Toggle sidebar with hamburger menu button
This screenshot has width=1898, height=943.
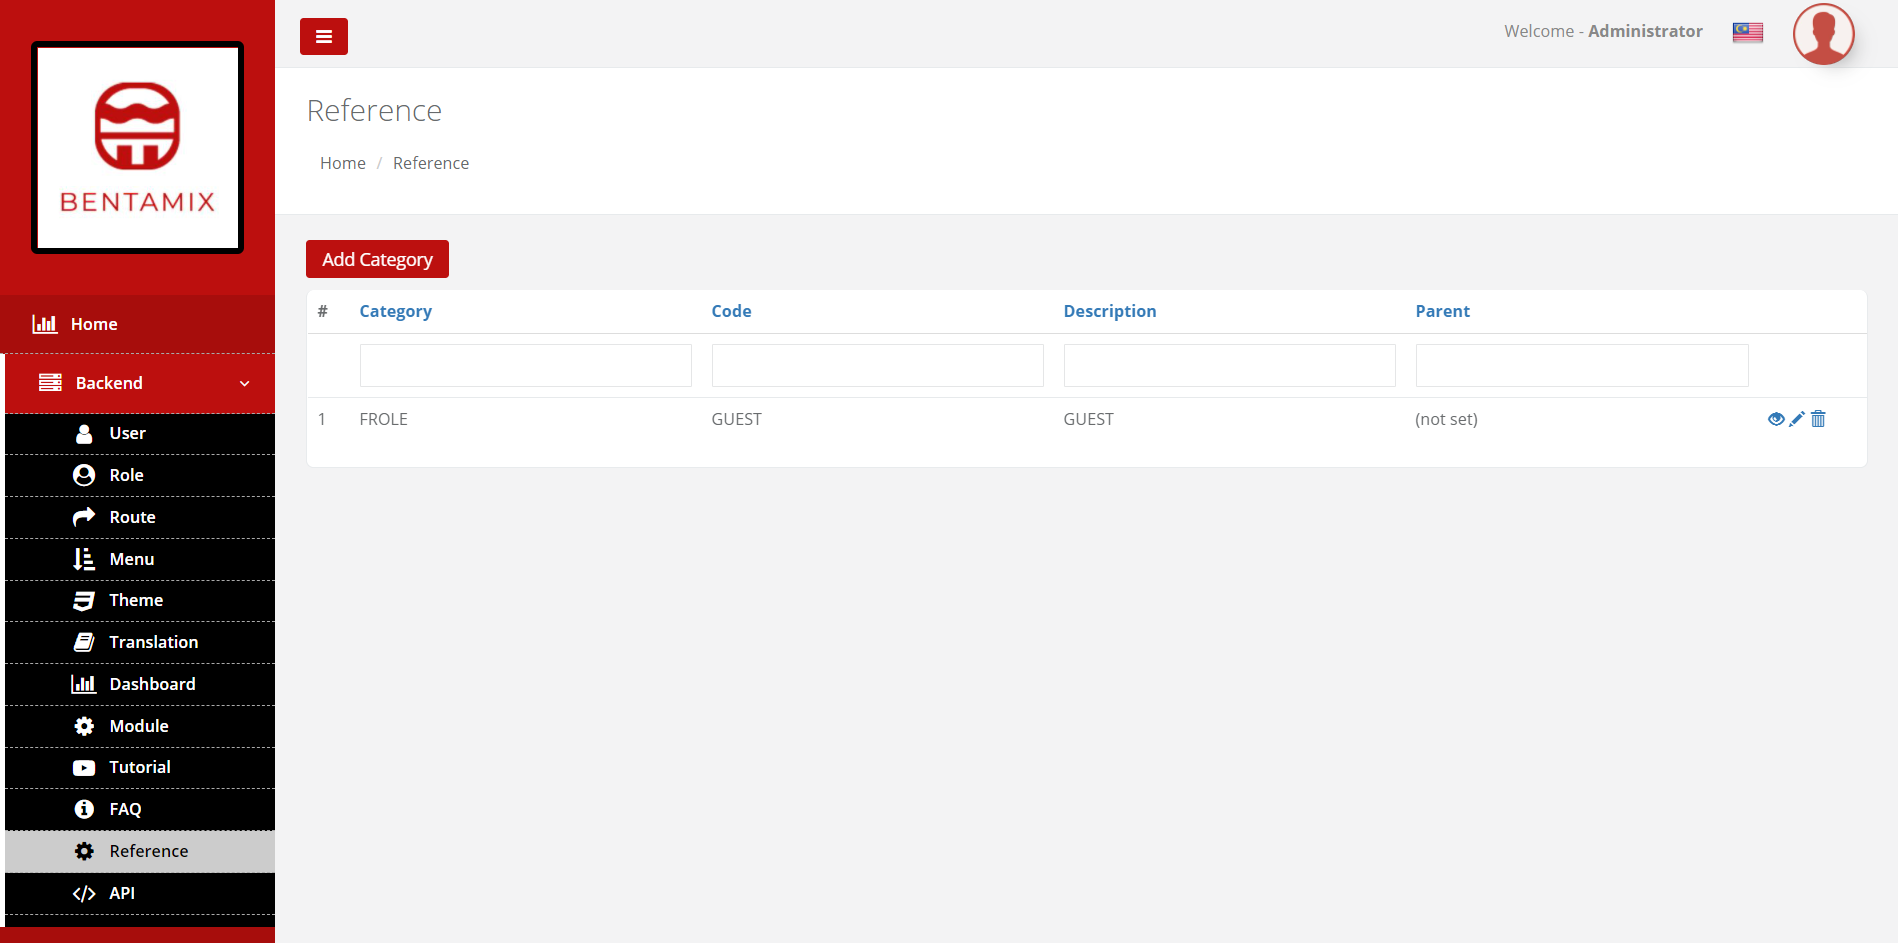(323, 37)
